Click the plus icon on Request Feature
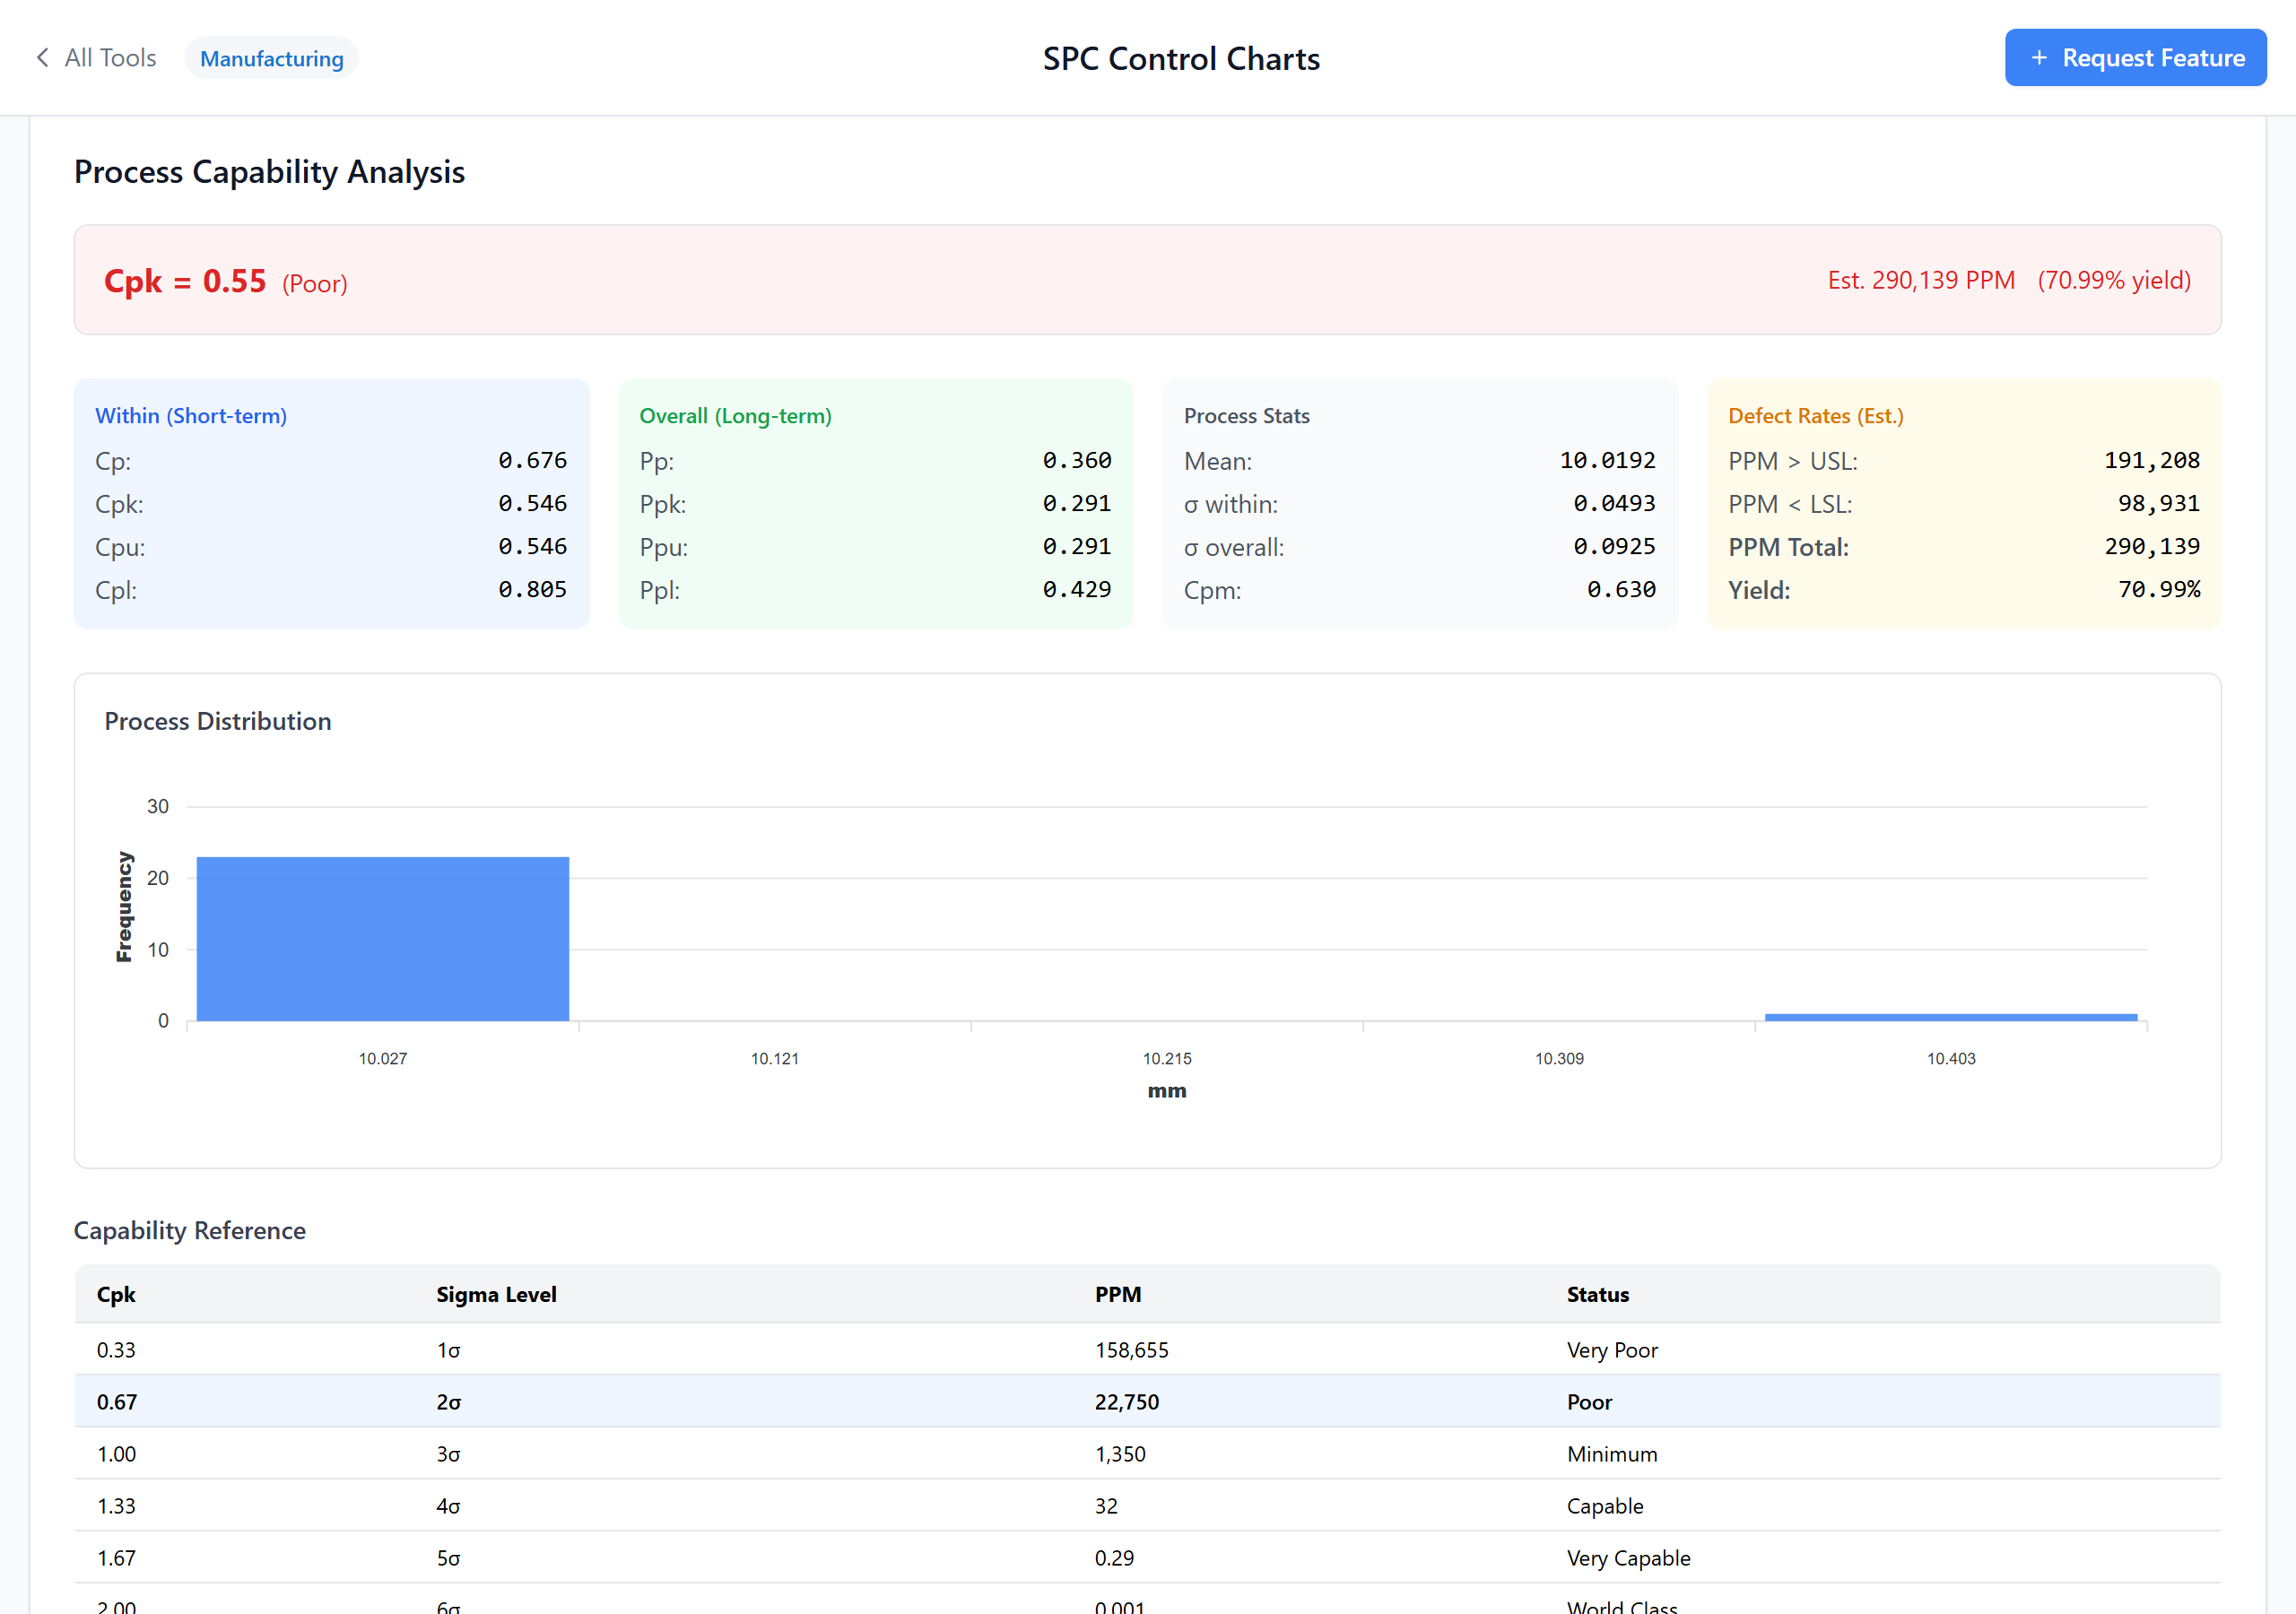This screenshot has height=1614, width=2296. pos(2039,58)
